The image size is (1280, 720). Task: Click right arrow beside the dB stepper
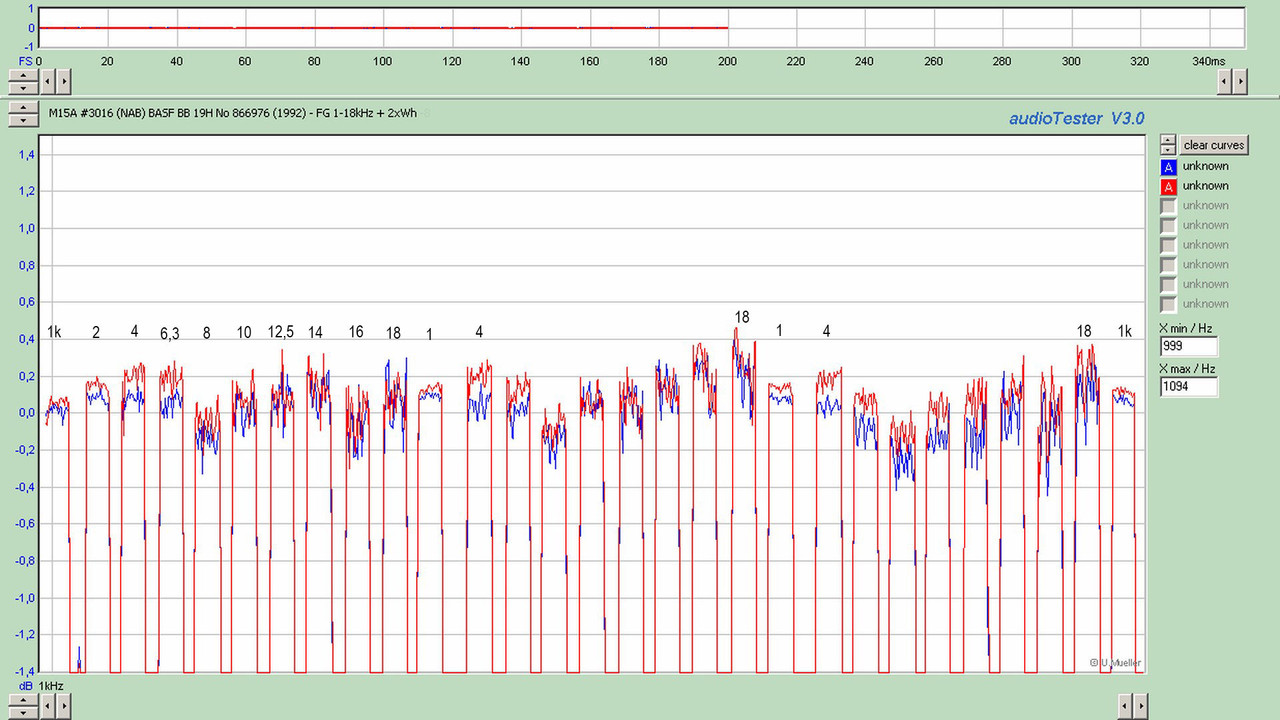tap(63, 706)
